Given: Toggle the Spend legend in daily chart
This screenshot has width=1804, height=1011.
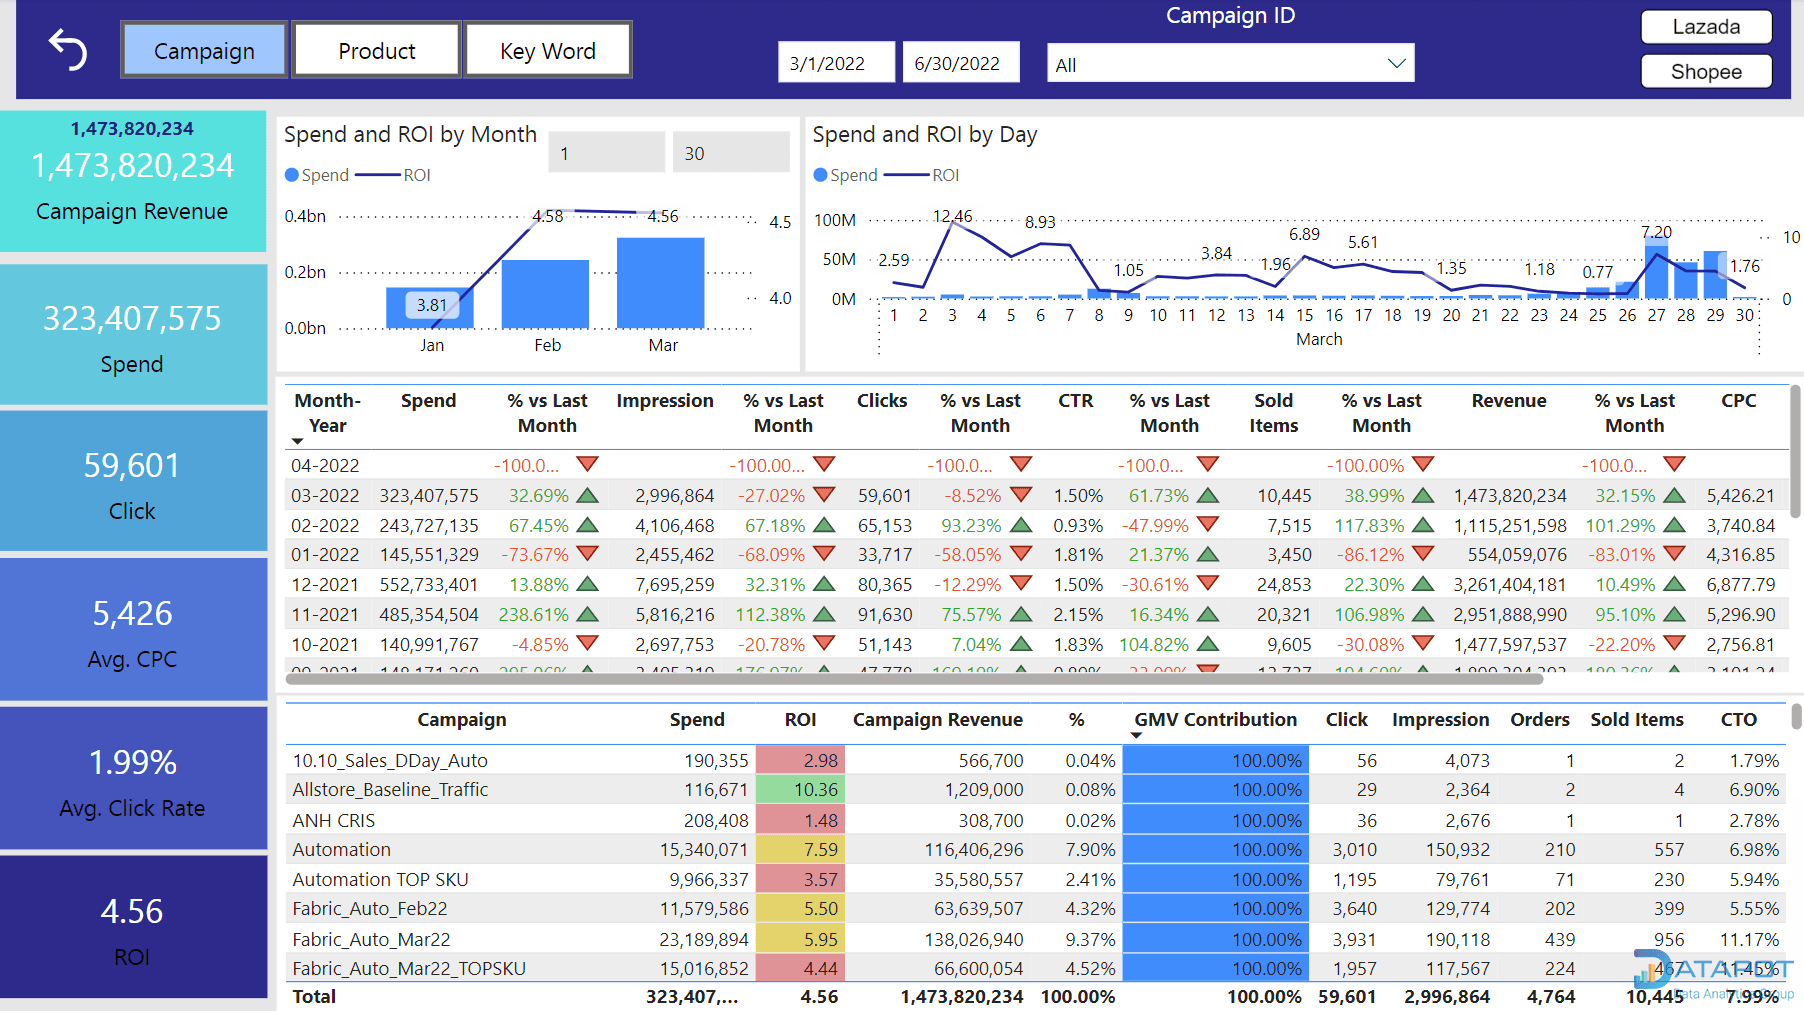Looking at the screenshot, I should pyautogui.click(x=845, y=175).
